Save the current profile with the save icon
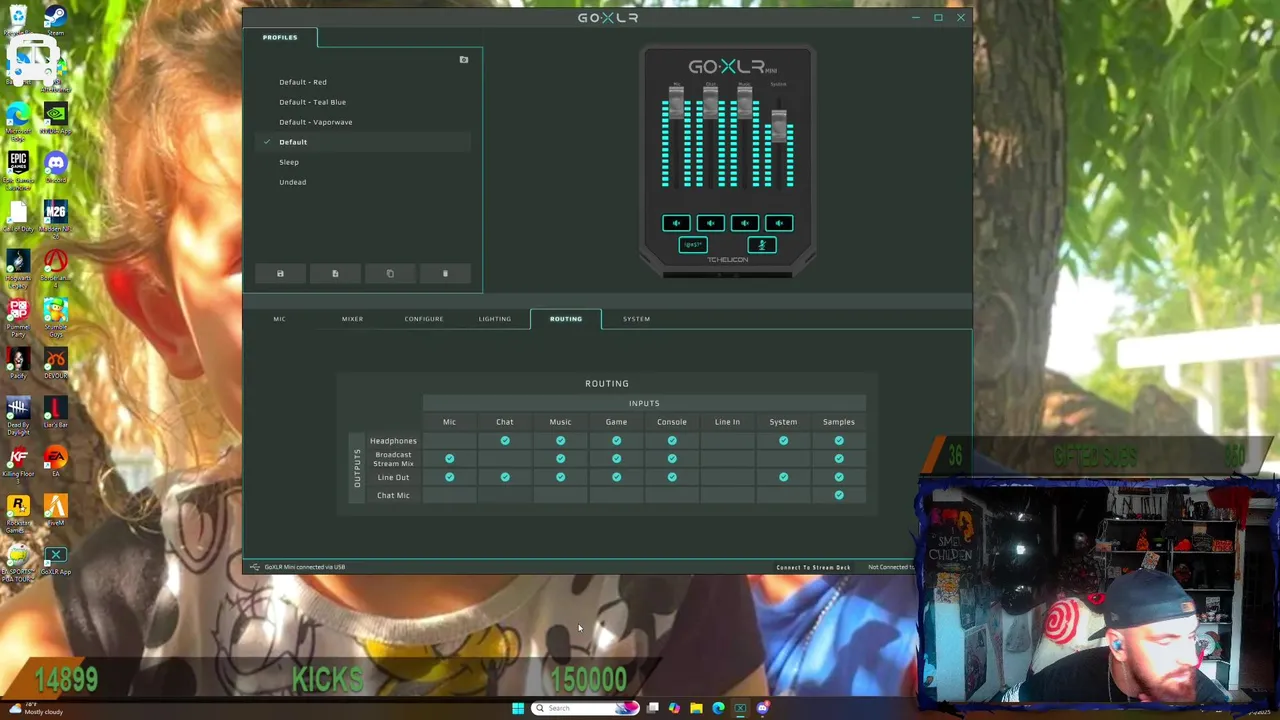 (280, 273)
